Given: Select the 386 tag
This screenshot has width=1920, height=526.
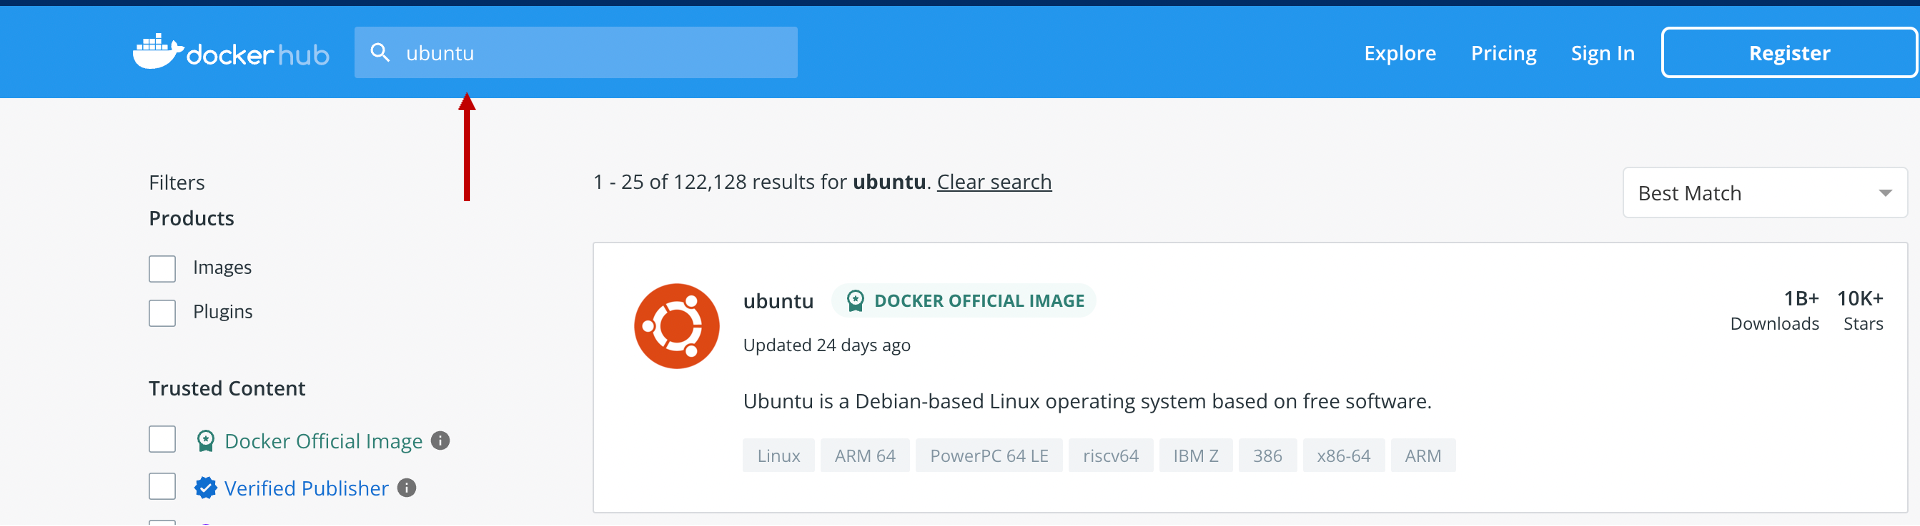Looking at the screenshot, I should [x=1268, y=456].
